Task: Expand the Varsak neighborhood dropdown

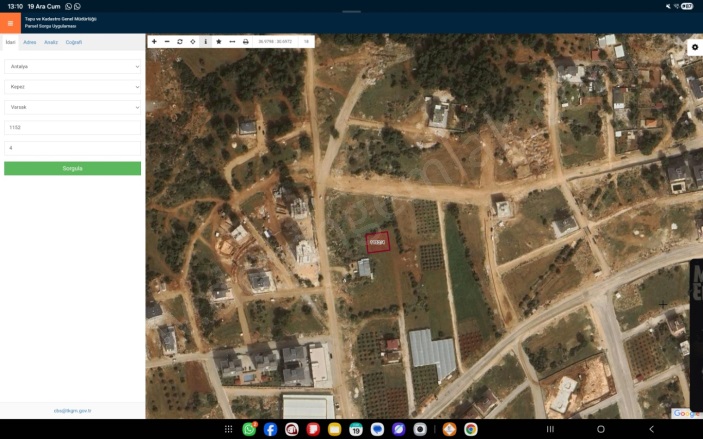Action: [x=72, y=107]
